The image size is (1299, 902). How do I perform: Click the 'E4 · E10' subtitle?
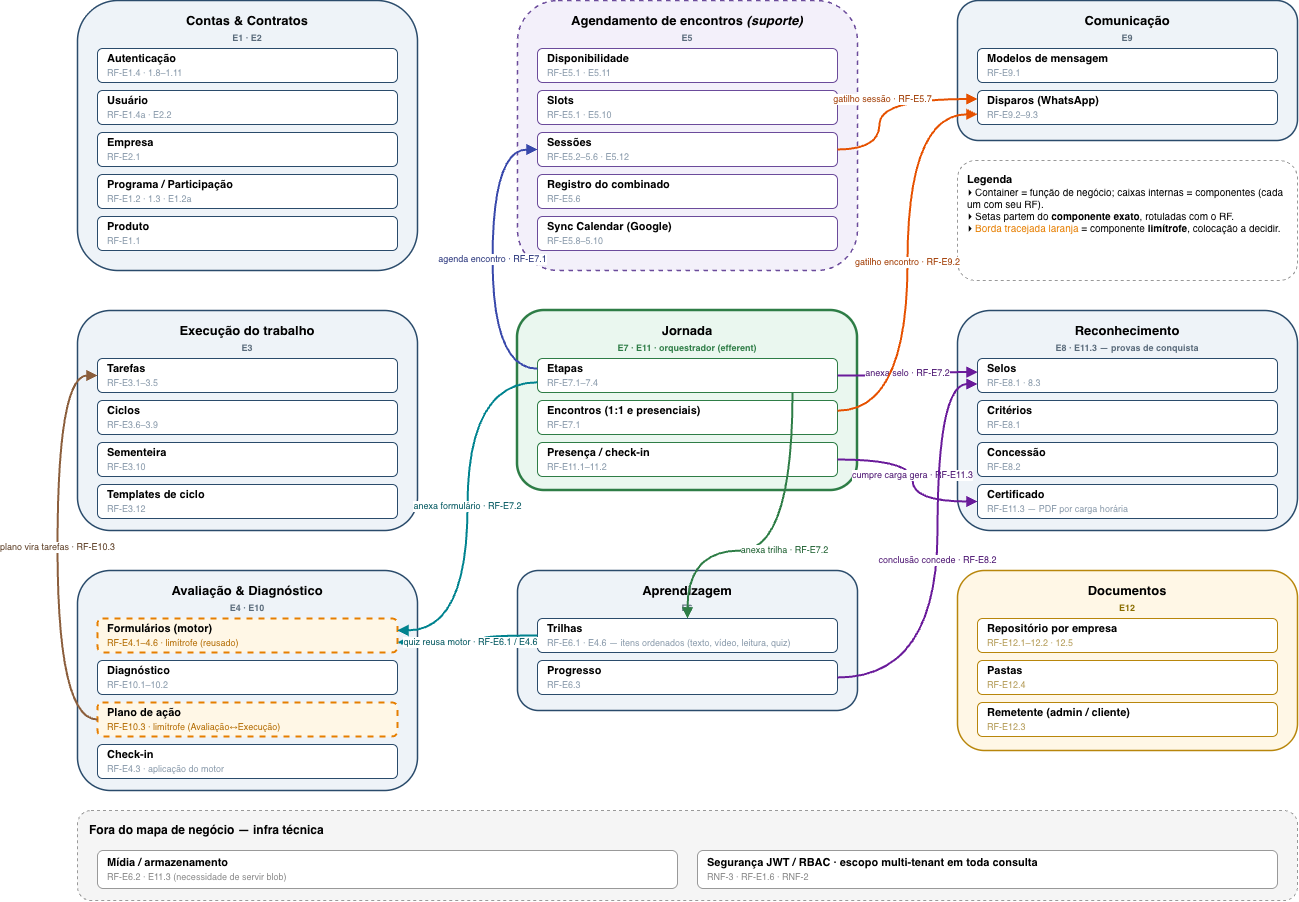[247, 608]
